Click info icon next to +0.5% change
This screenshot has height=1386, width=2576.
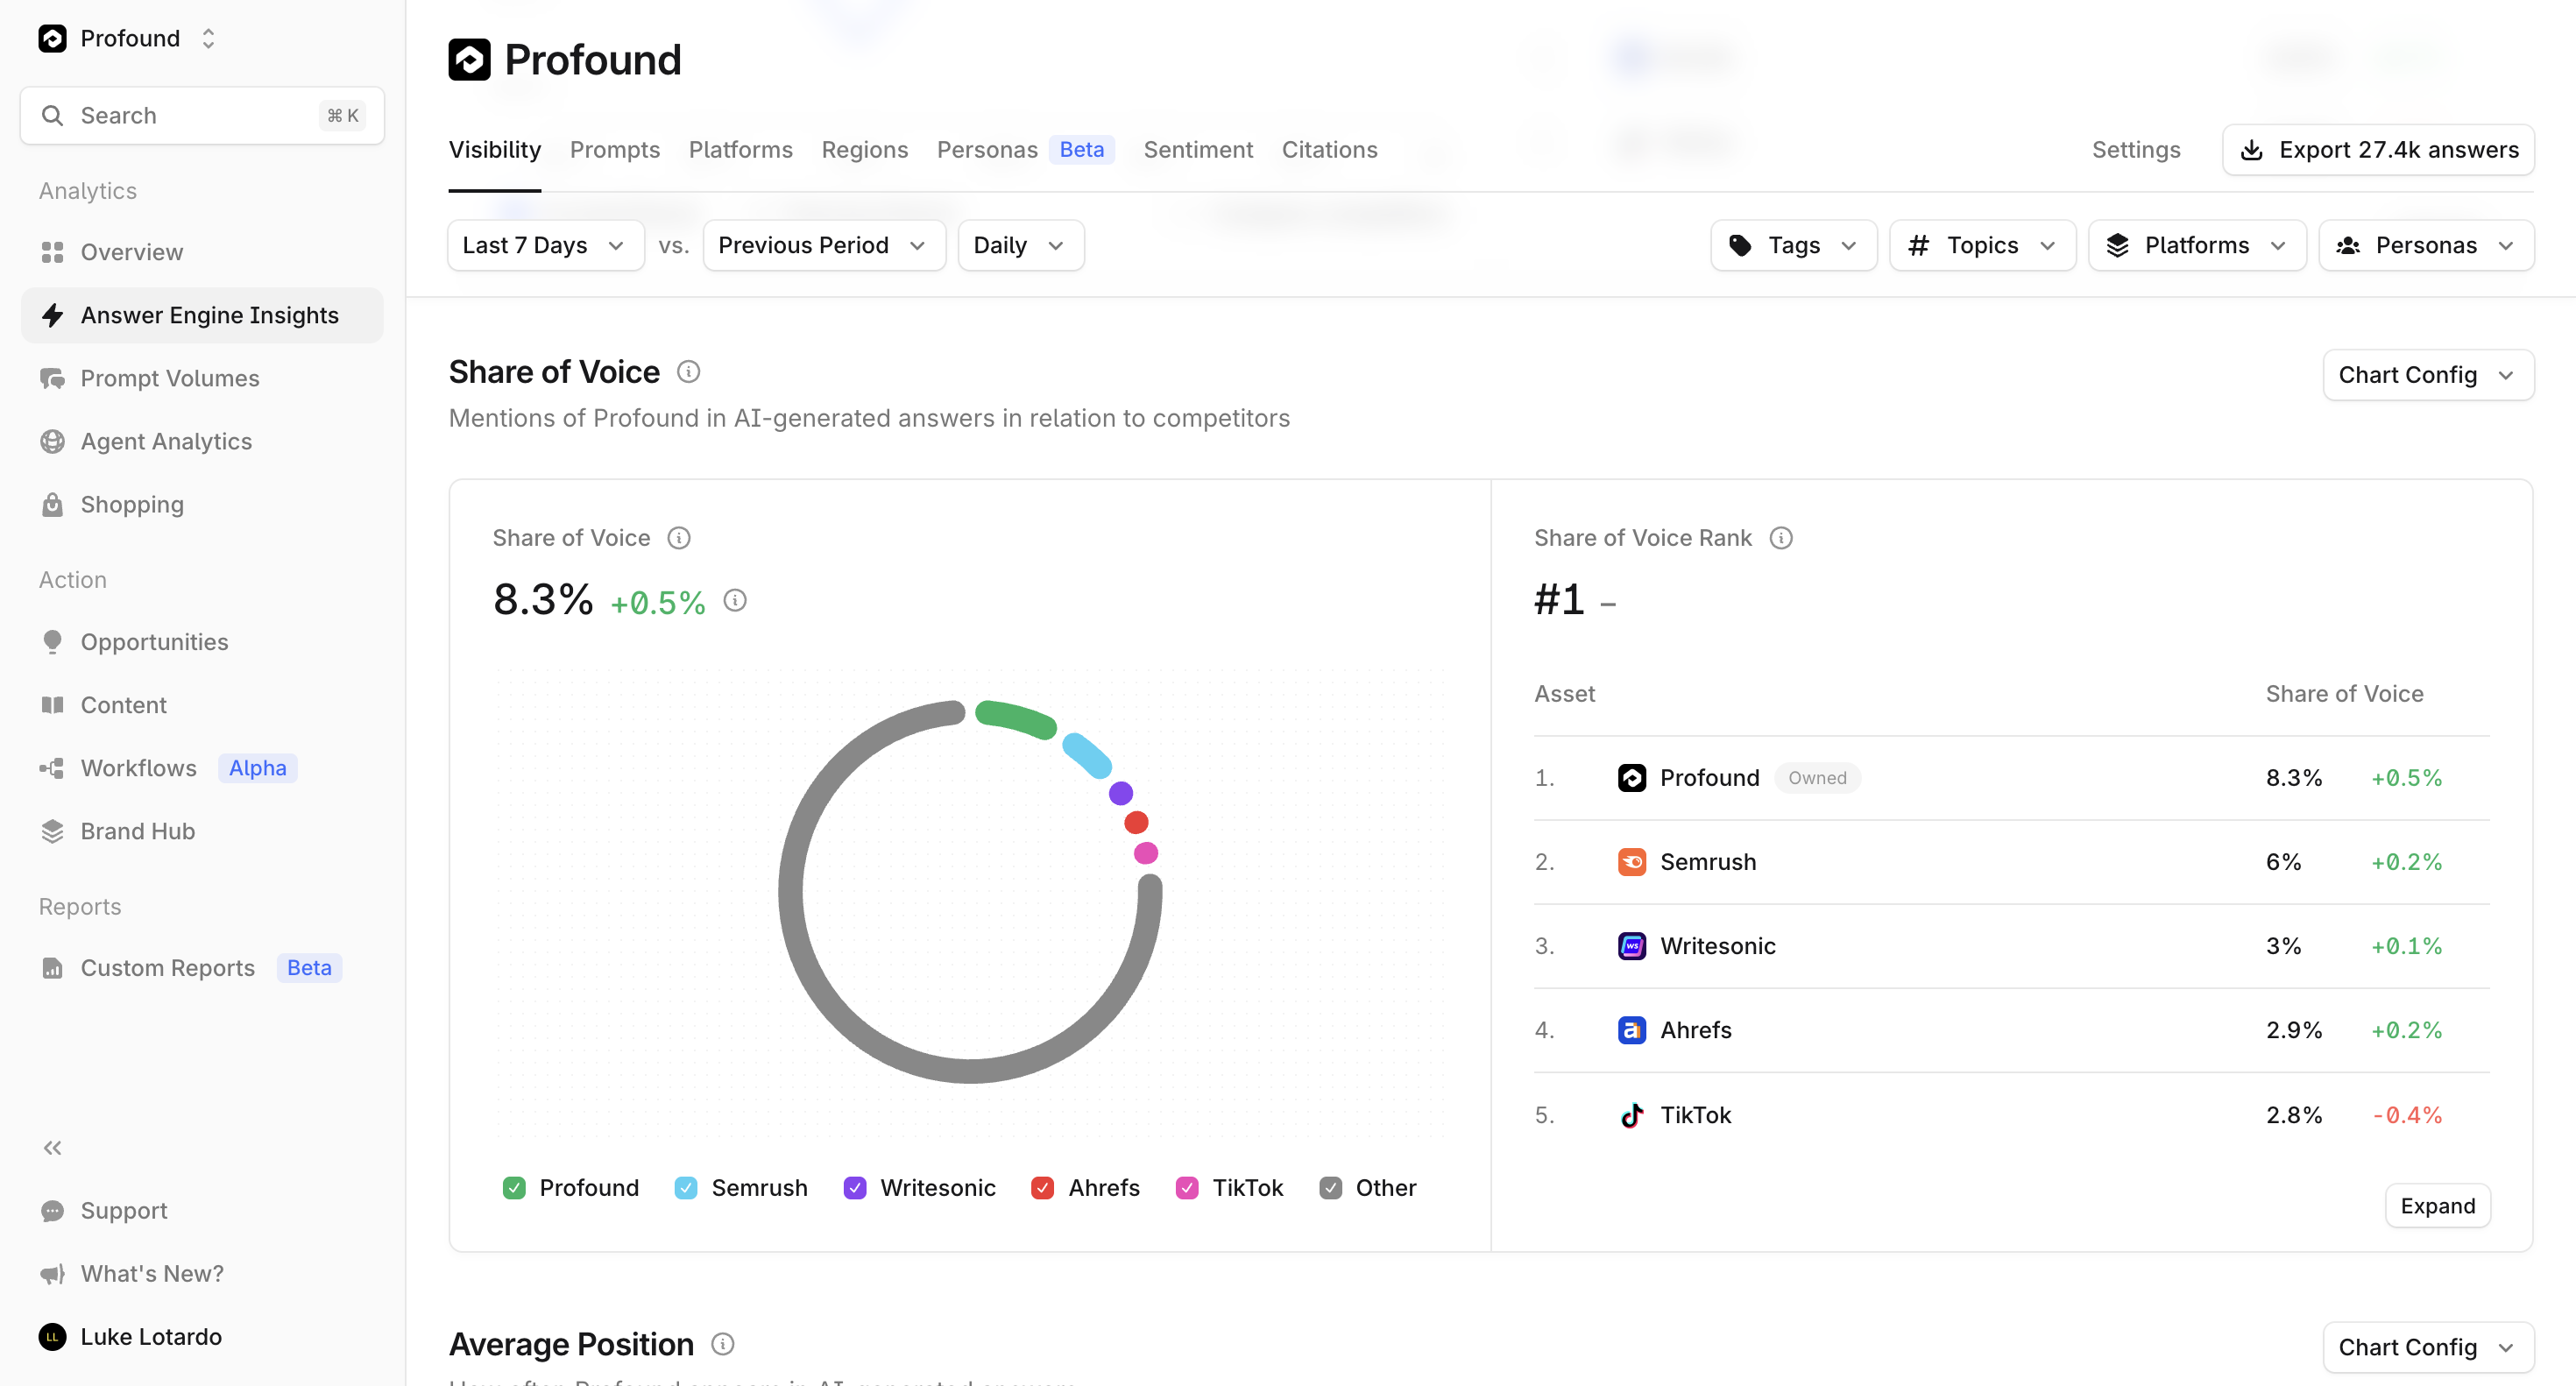(x=735, y=600)
